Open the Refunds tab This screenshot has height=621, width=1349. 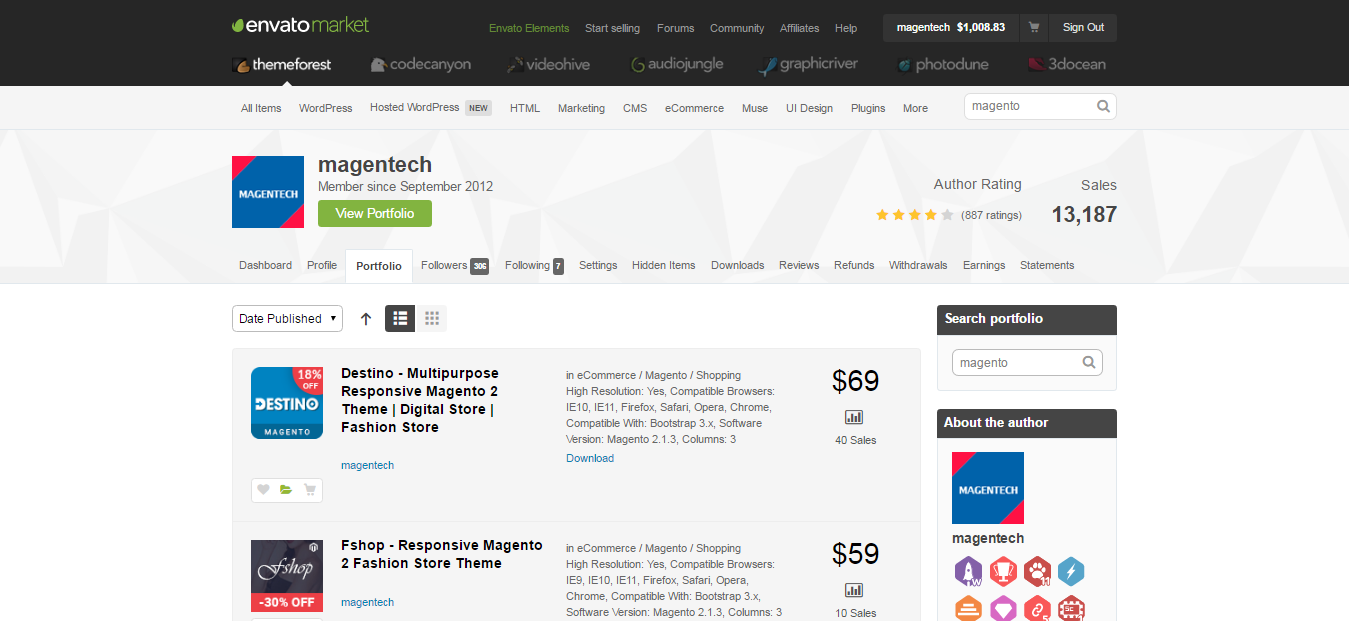tap(854, 265)
